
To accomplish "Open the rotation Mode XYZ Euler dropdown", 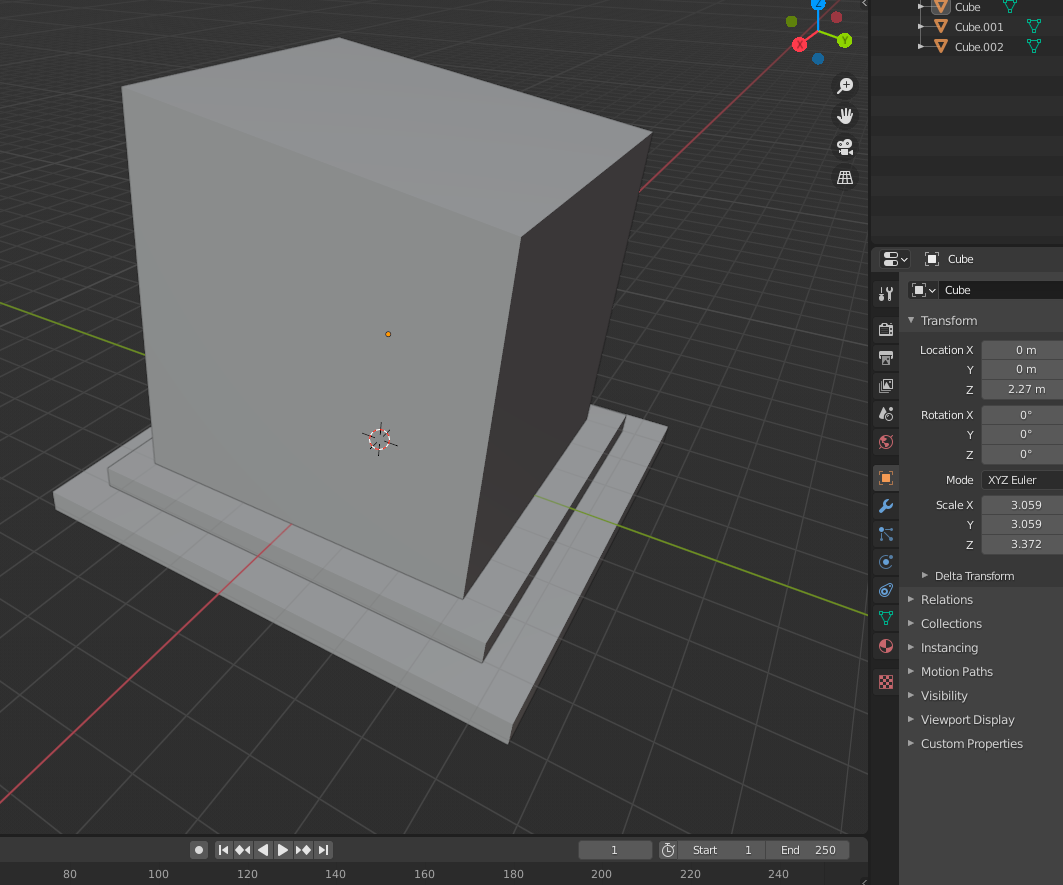I will (1022, 480).
